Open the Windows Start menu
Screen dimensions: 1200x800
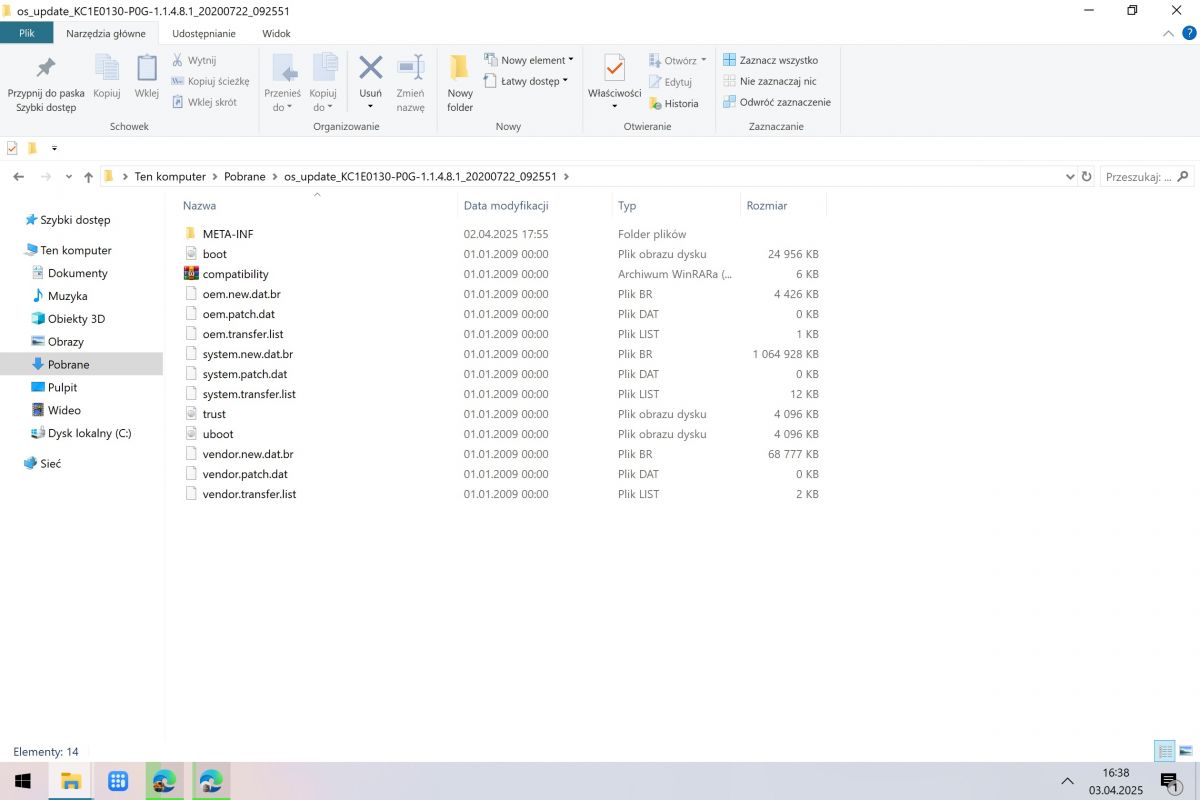click(22, 781)
